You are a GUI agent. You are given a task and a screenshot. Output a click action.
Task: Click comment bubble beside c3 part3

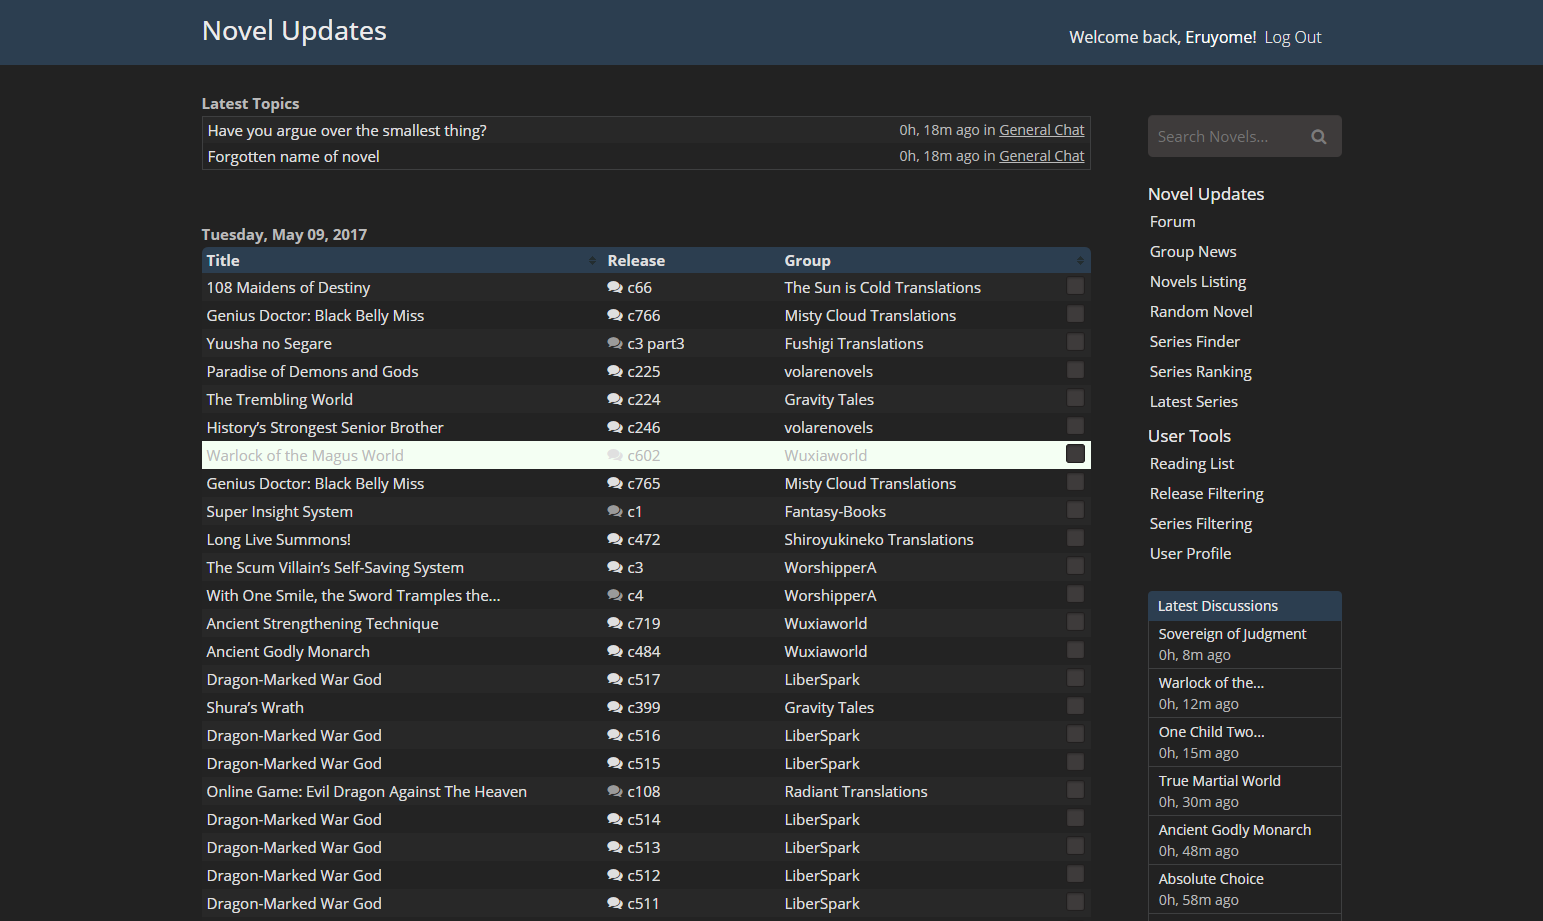[x=614, y=344]
